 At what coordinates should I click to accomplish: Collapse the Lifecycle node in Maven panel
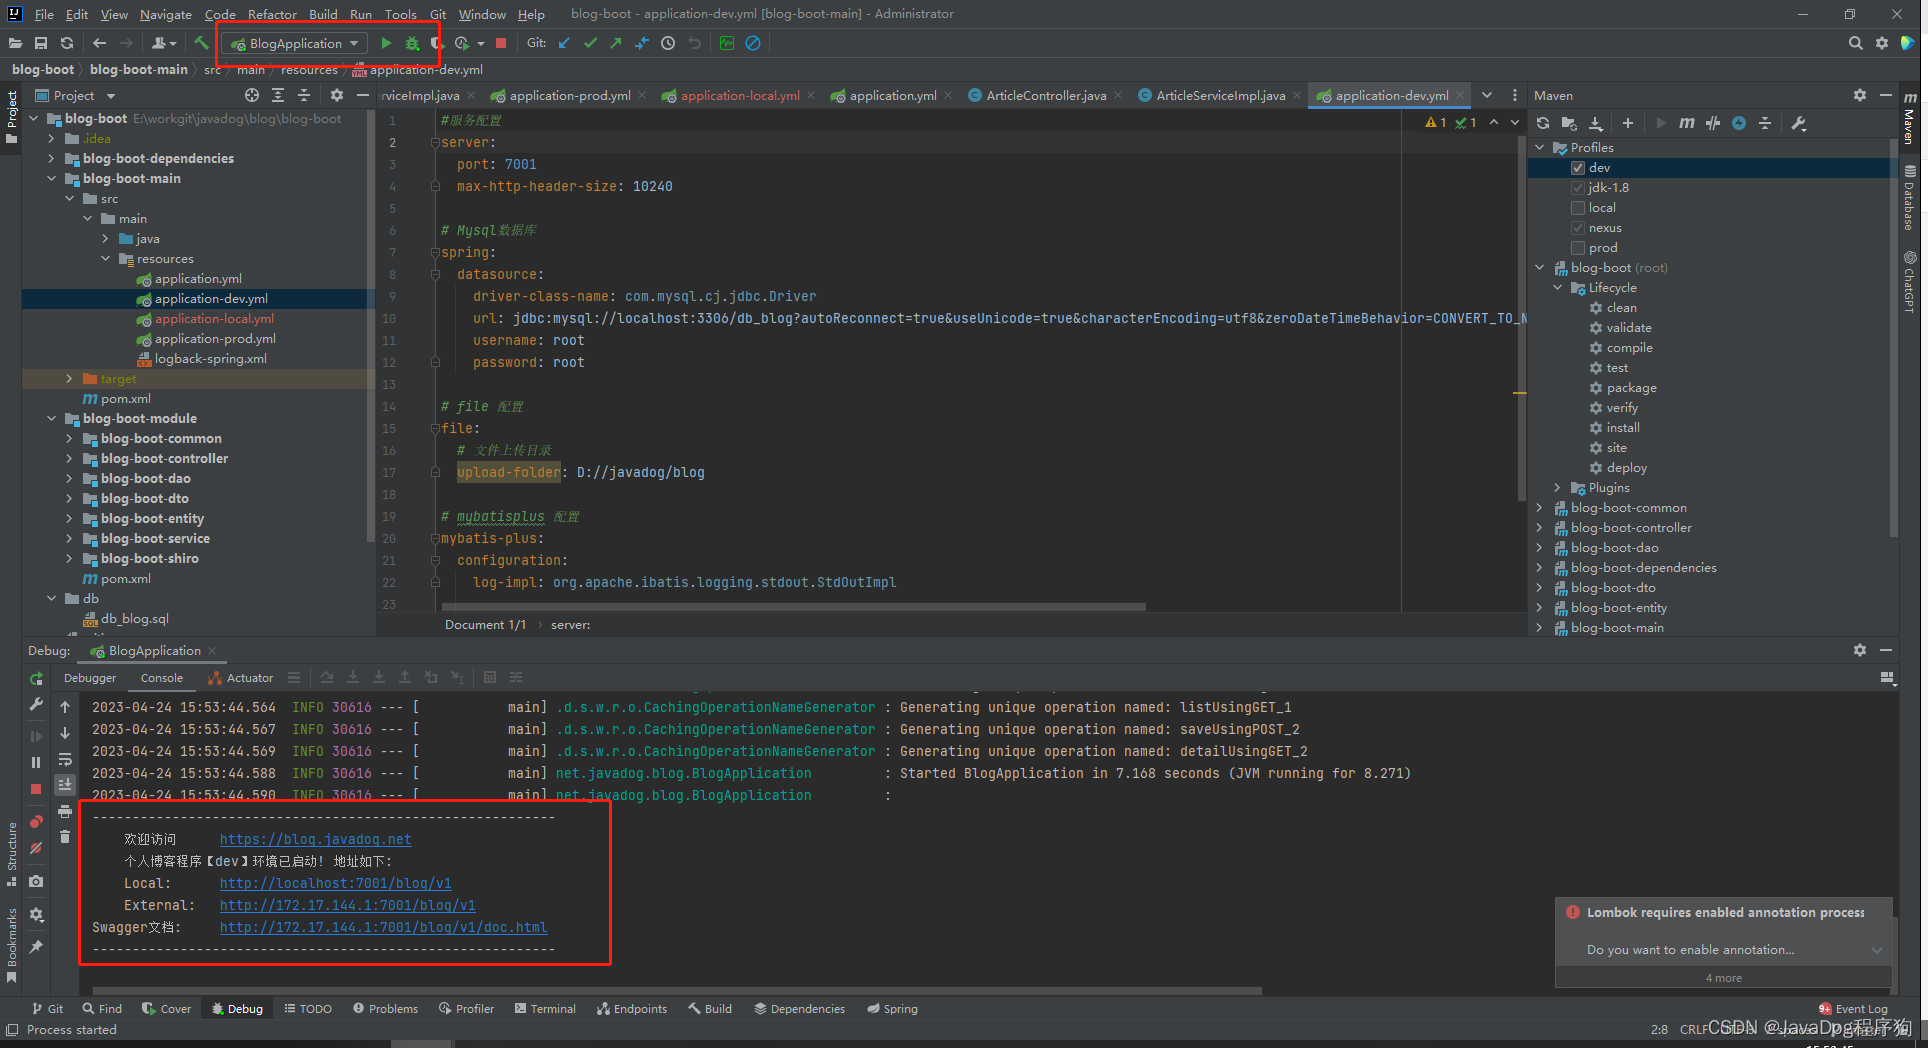(x=1557, y=287)
